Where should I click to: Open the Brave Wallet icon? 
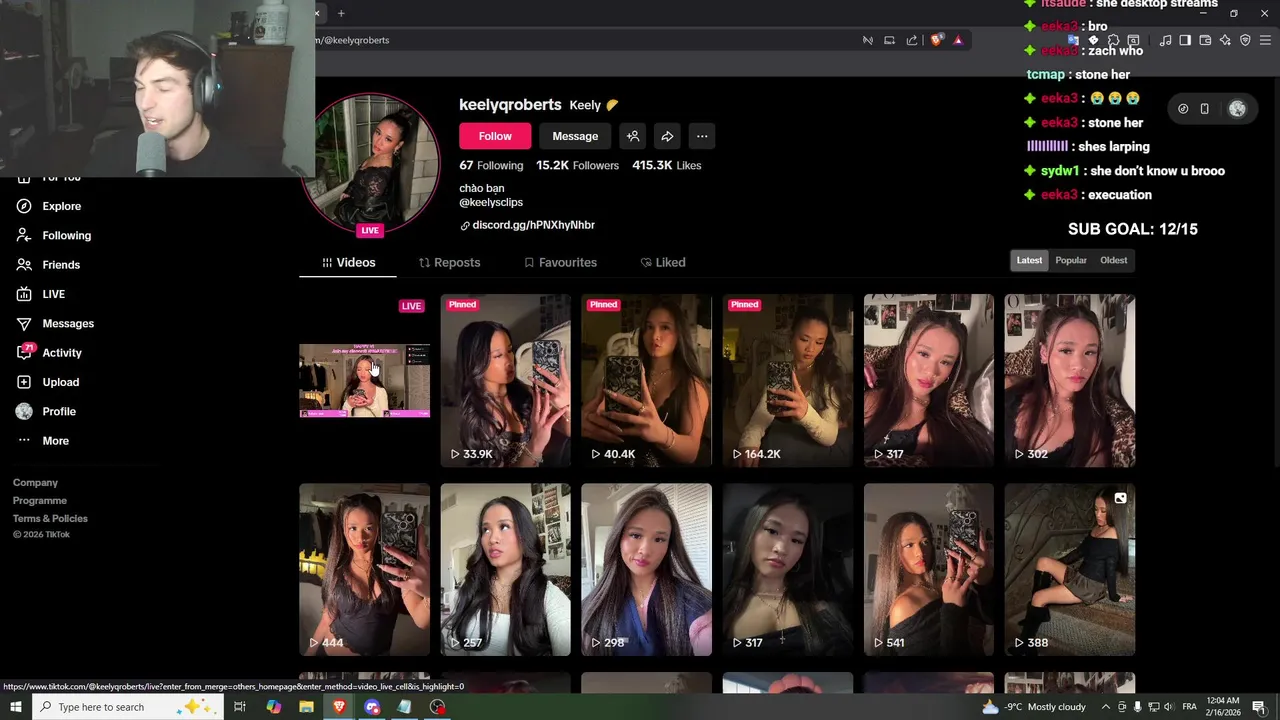pos(1205,40)
